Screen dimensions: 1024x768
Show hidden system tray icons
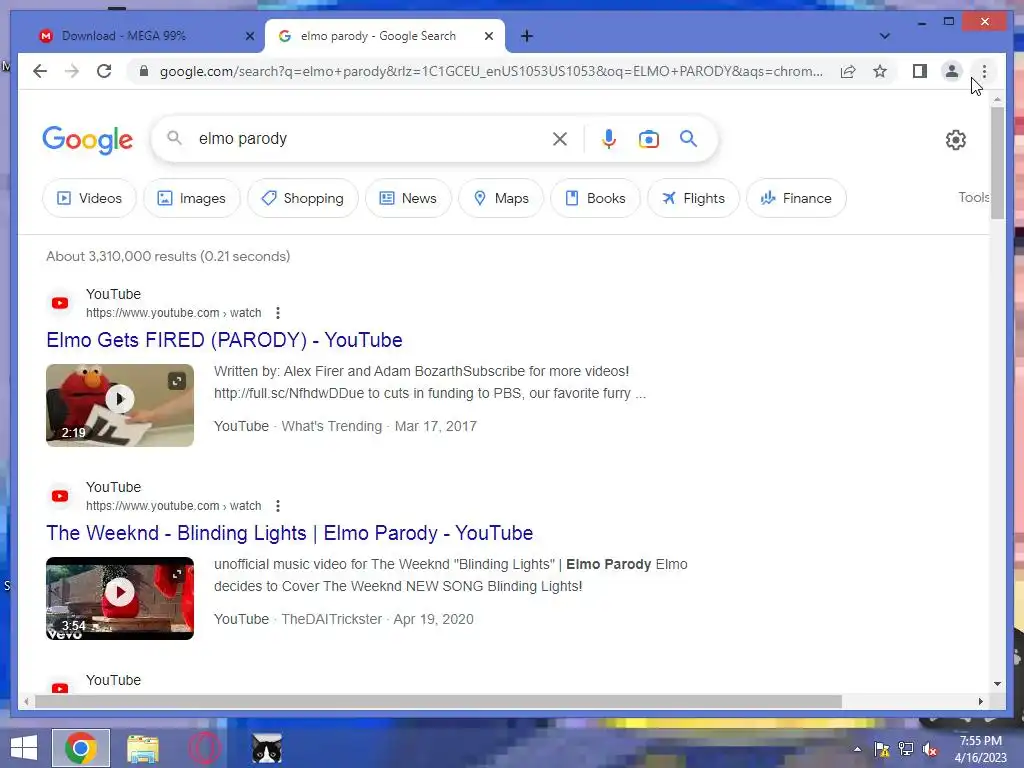[857, 749]
